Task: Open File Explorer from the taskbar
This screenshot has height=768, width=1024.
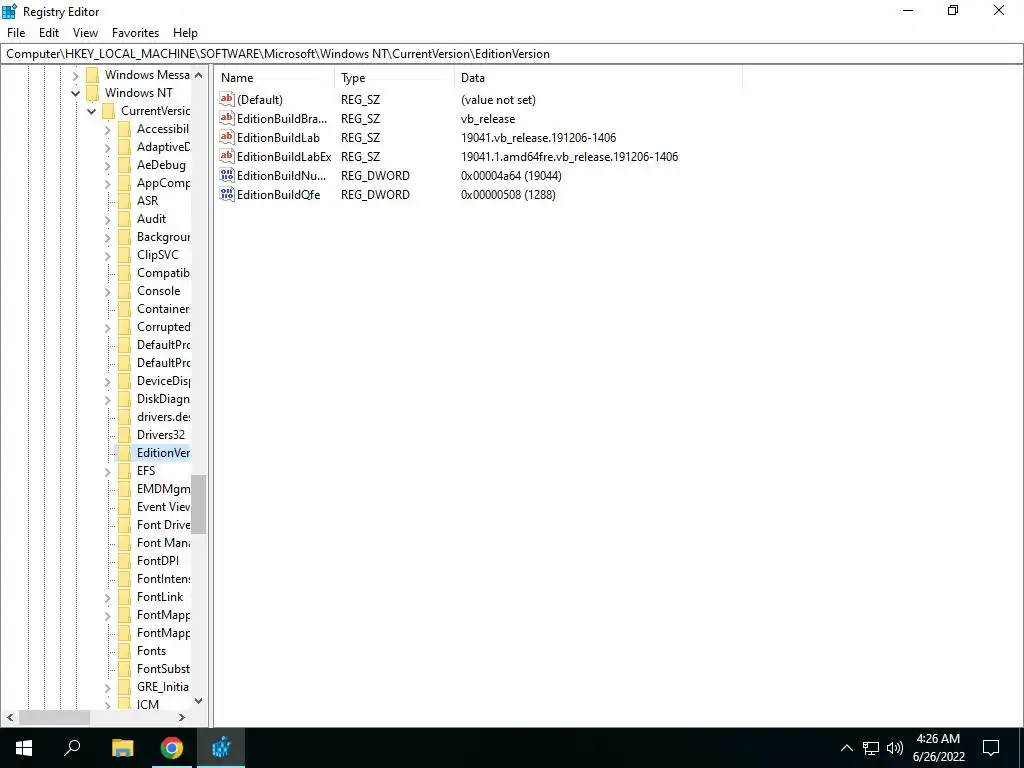Action: [x=122, y=748]
